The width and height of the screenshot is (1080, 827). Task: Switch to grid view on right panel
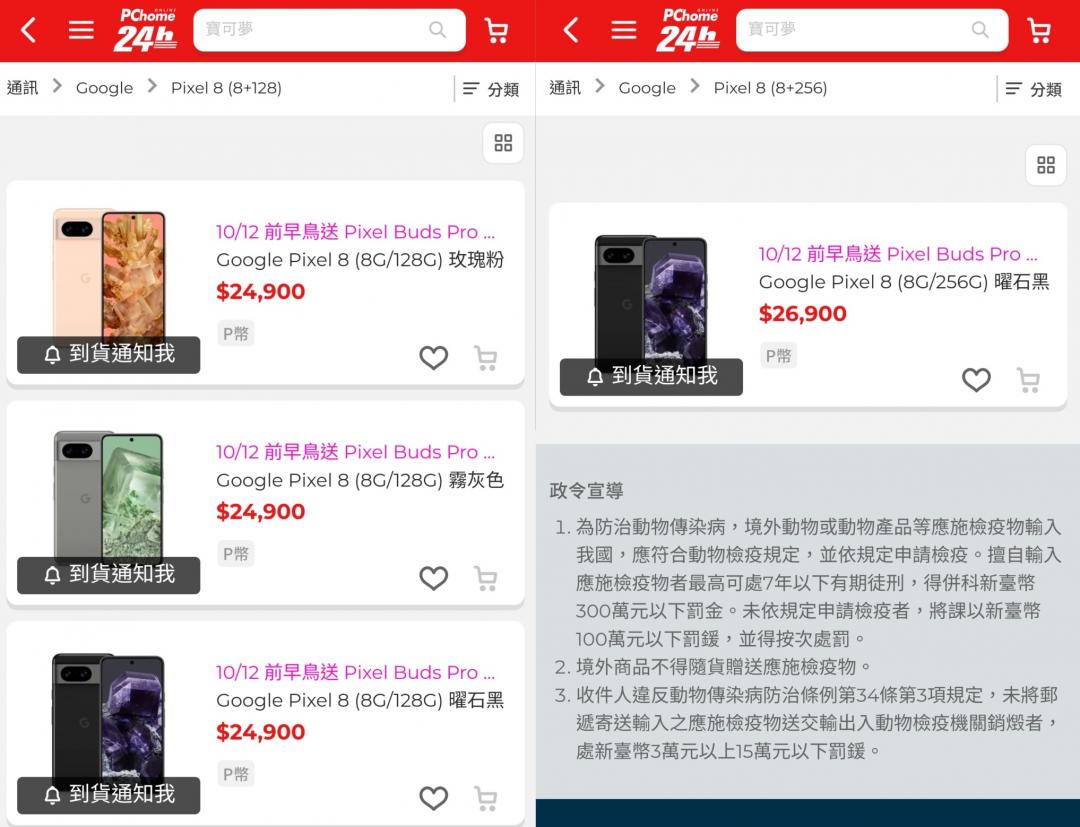1046,165
